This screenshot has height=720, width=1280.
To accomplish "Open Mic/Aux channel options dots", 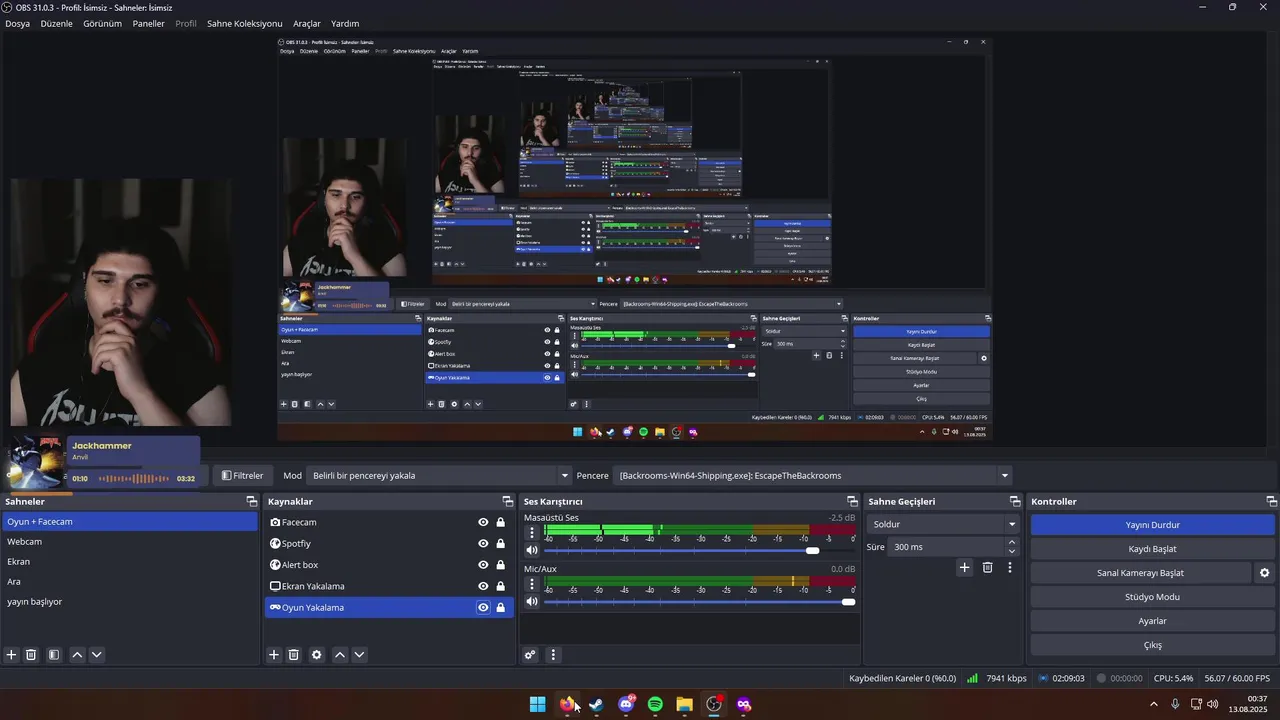I will [x=532, y=584].
